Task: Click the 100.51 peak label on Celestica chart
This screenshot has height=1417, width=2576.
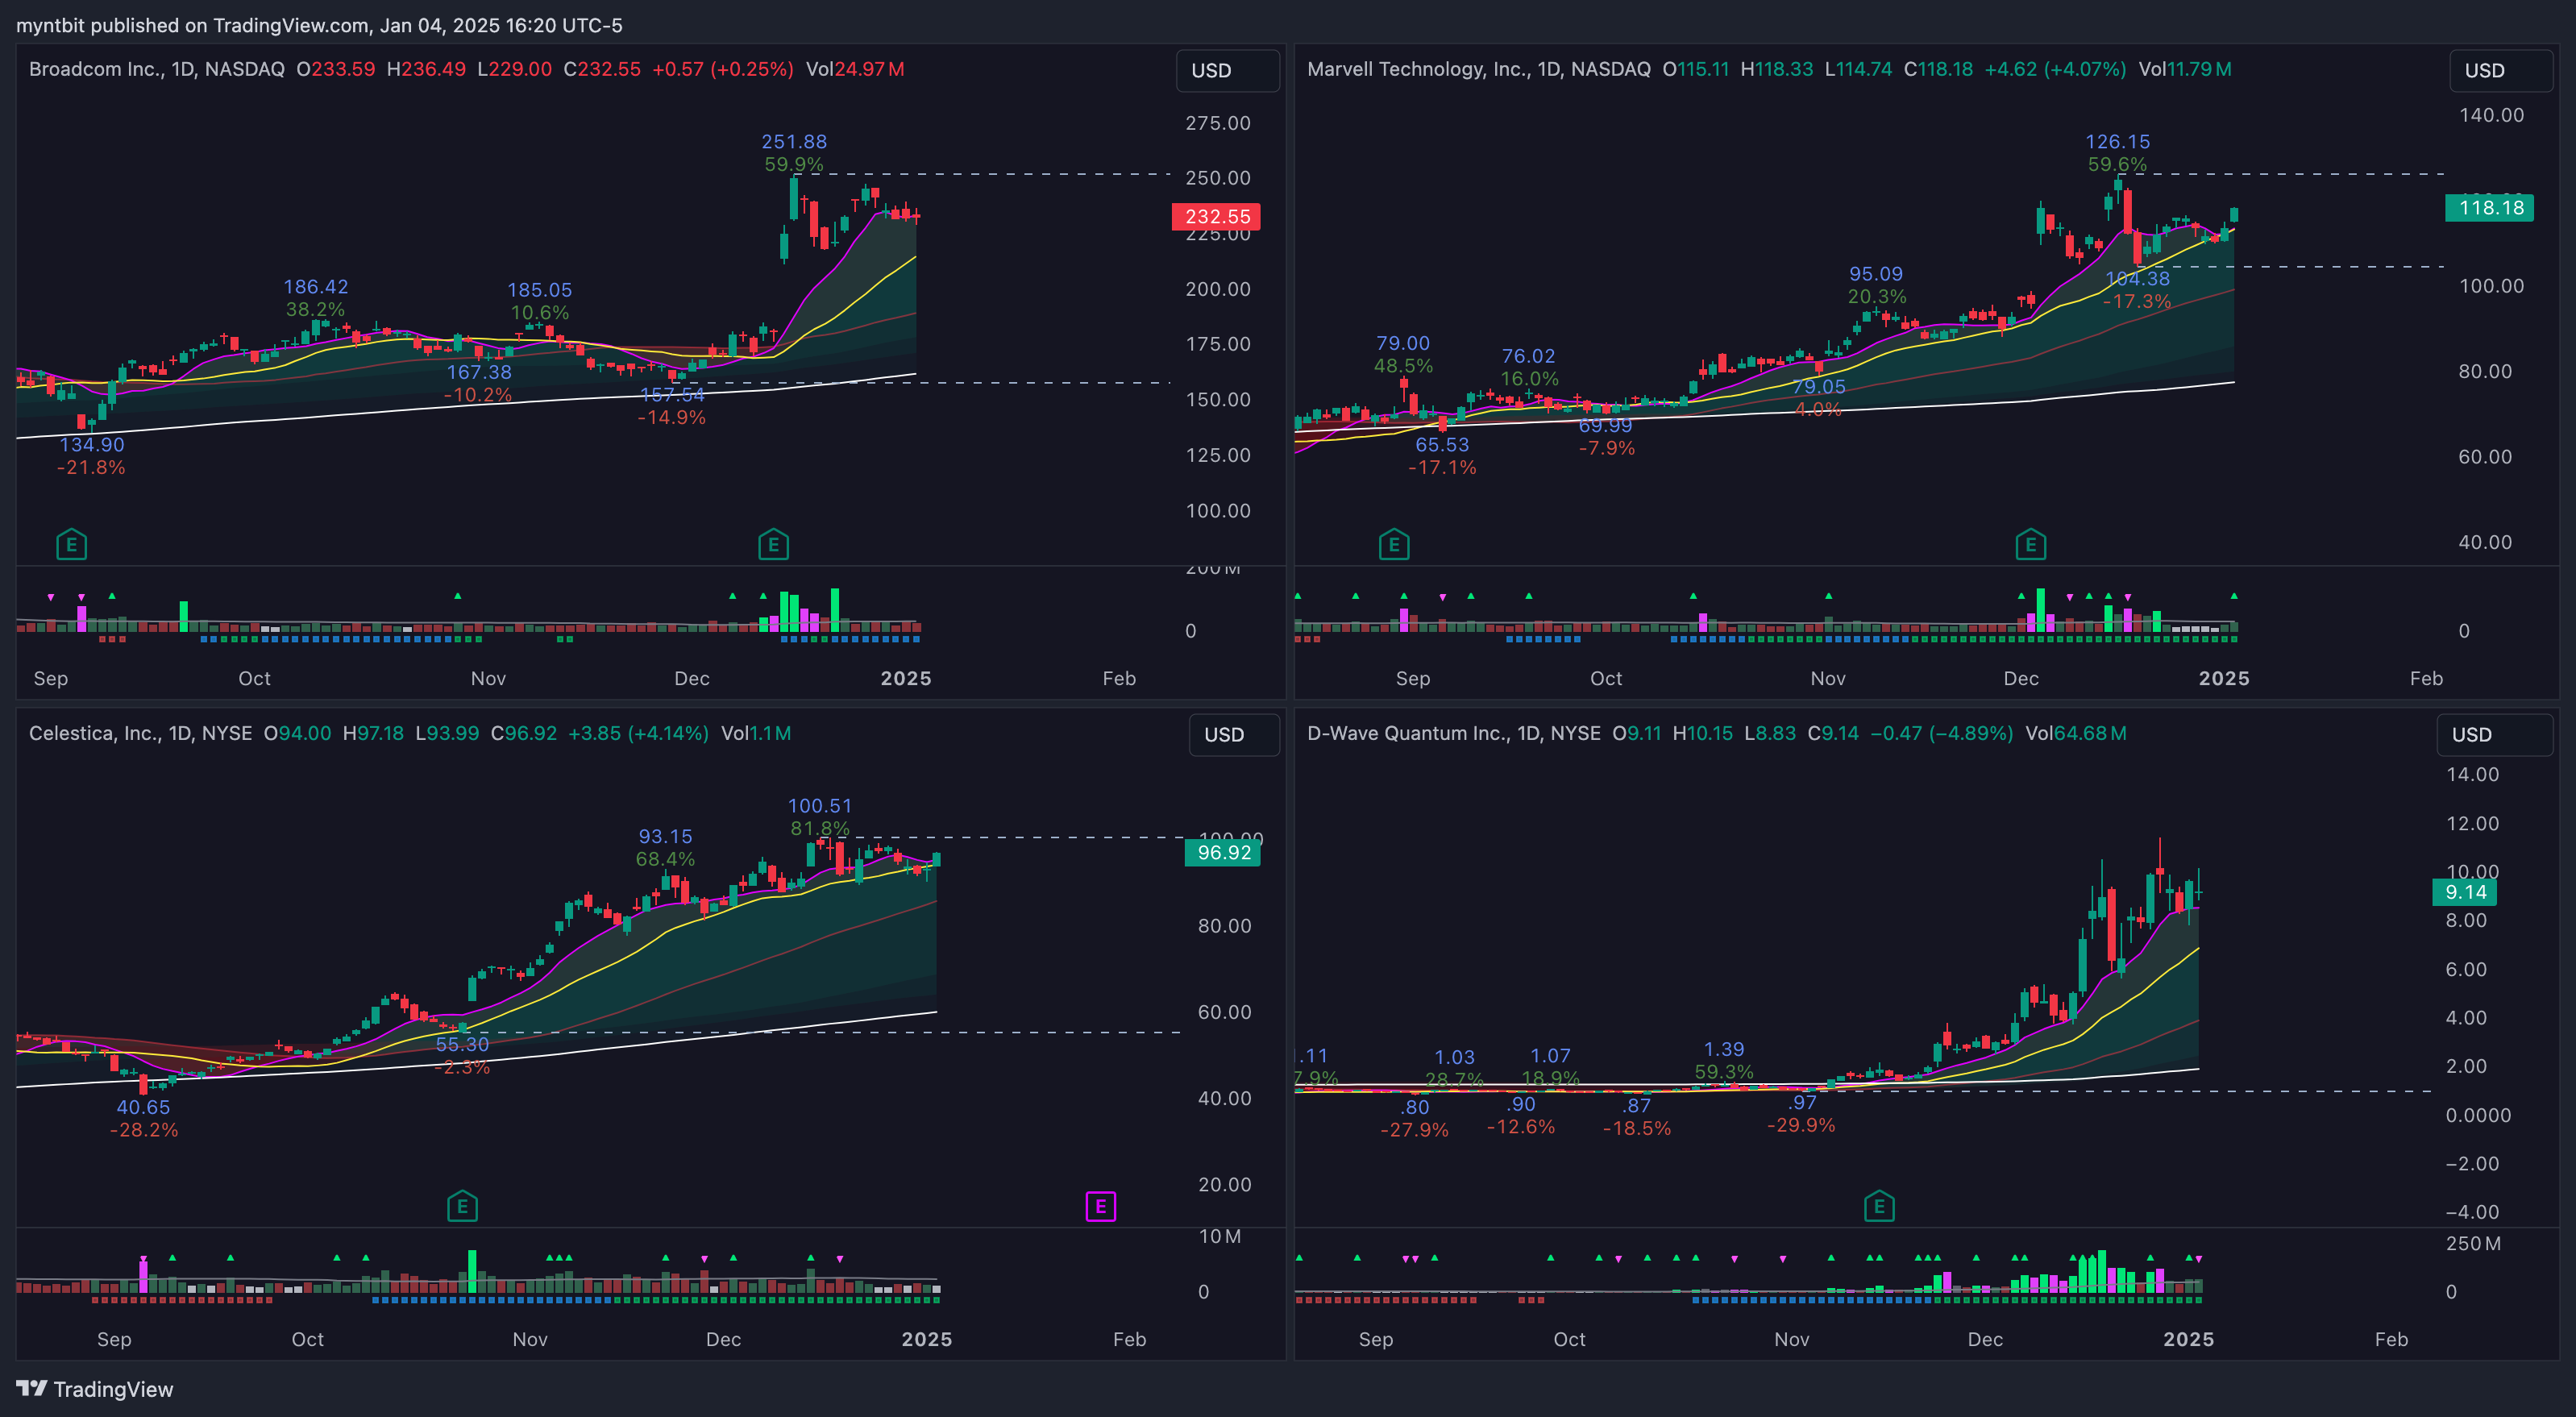Action: (820, 806)
